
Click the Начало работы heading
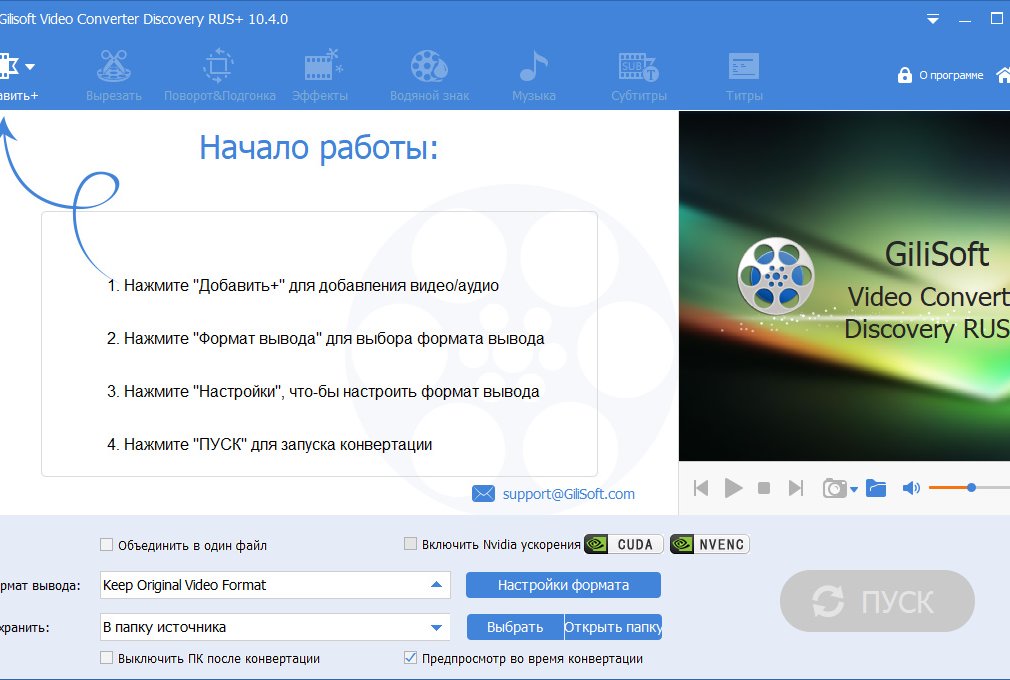coord(319,147)
